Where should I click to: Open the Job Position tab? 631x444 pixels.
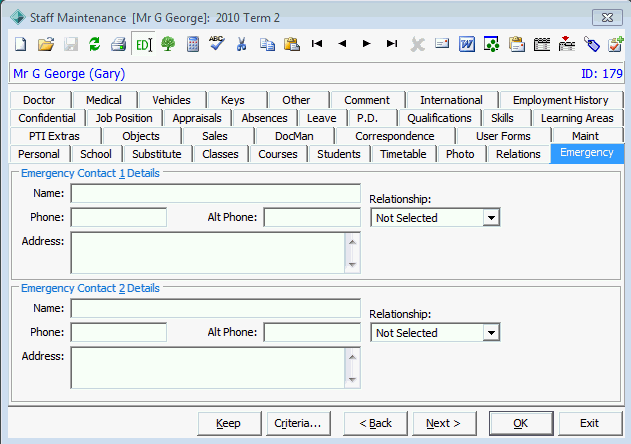tap(124, 118)
